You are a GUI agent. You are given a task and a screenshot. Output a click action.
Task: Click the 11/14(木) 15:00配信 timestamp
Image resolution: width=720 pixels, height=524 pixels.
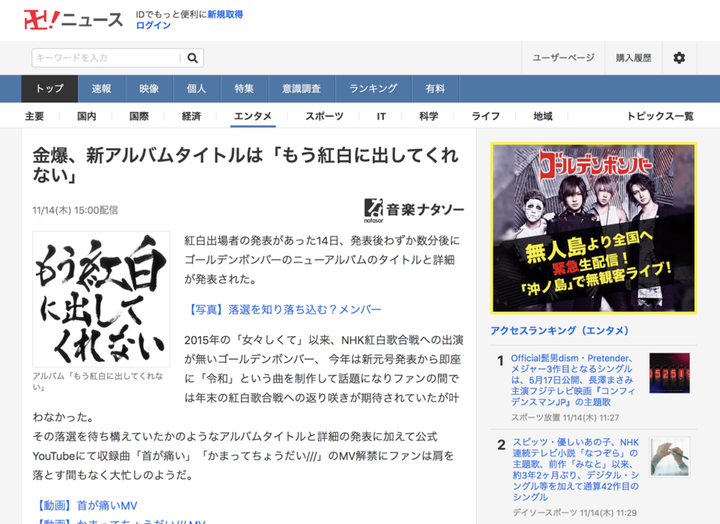(x=75, y=210)
